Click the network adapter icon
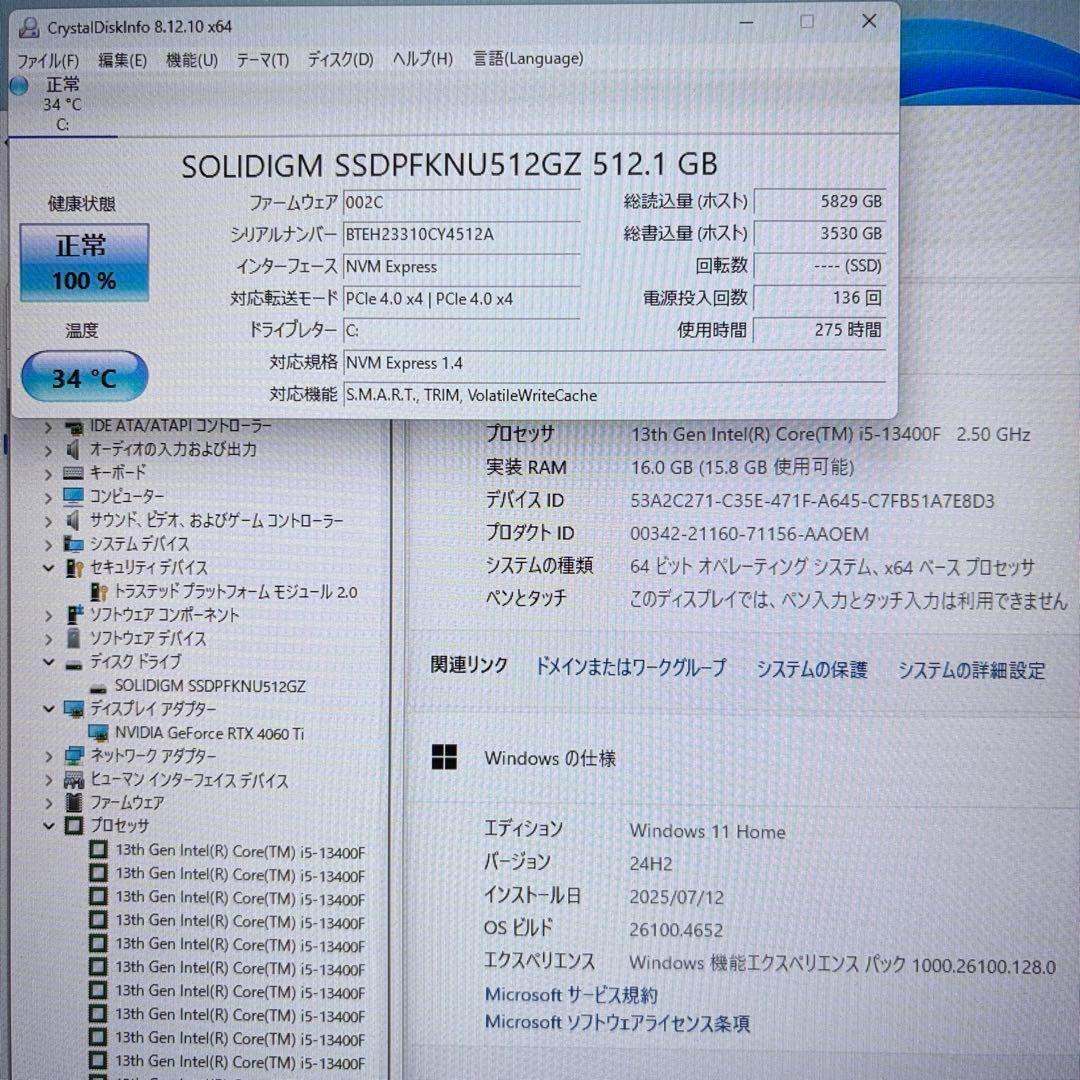The height and width of the screenshot is (1080, 1080). point(74,756)
